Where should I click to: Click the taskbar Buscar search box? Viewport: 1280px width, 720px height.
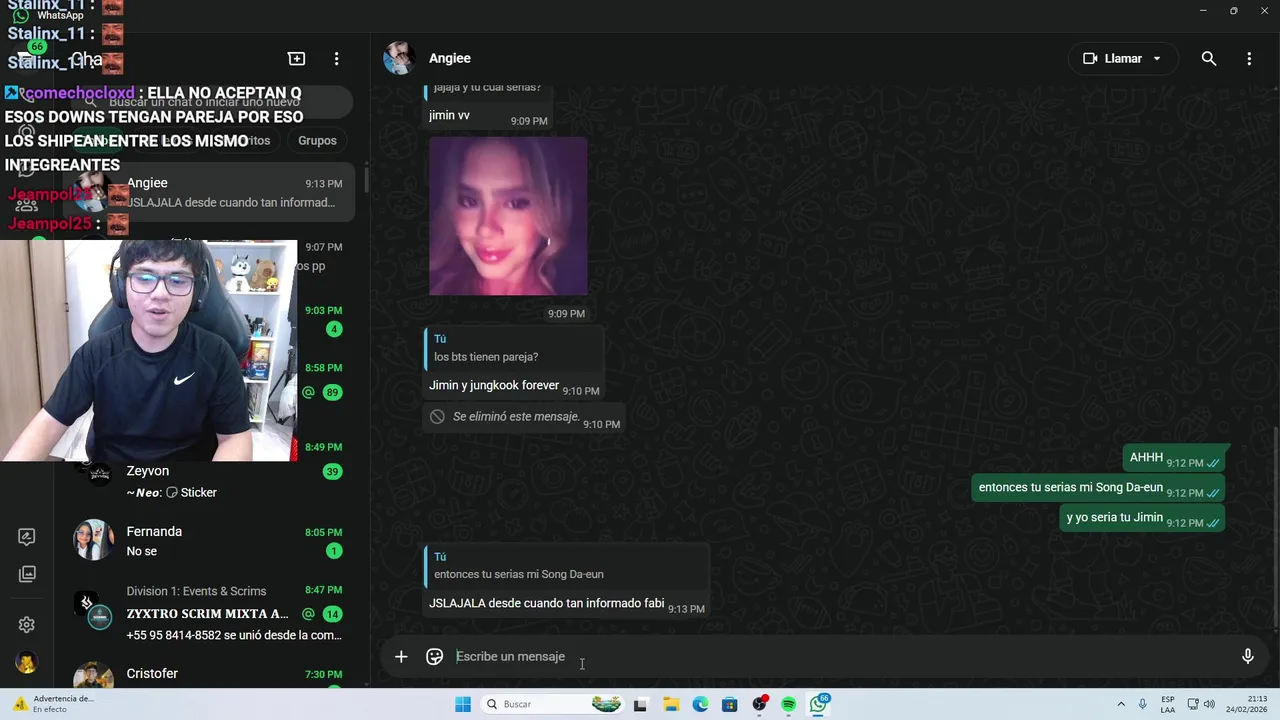tap(553, 704)
